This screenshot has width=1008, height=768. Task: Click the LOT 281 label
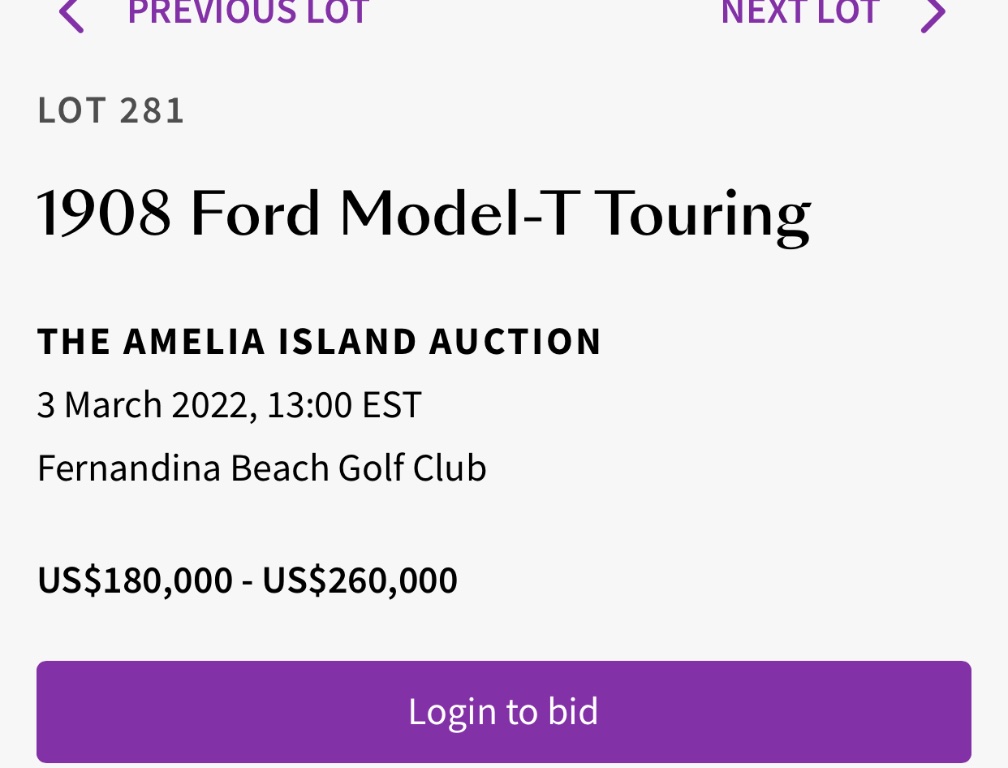(111, 111)
